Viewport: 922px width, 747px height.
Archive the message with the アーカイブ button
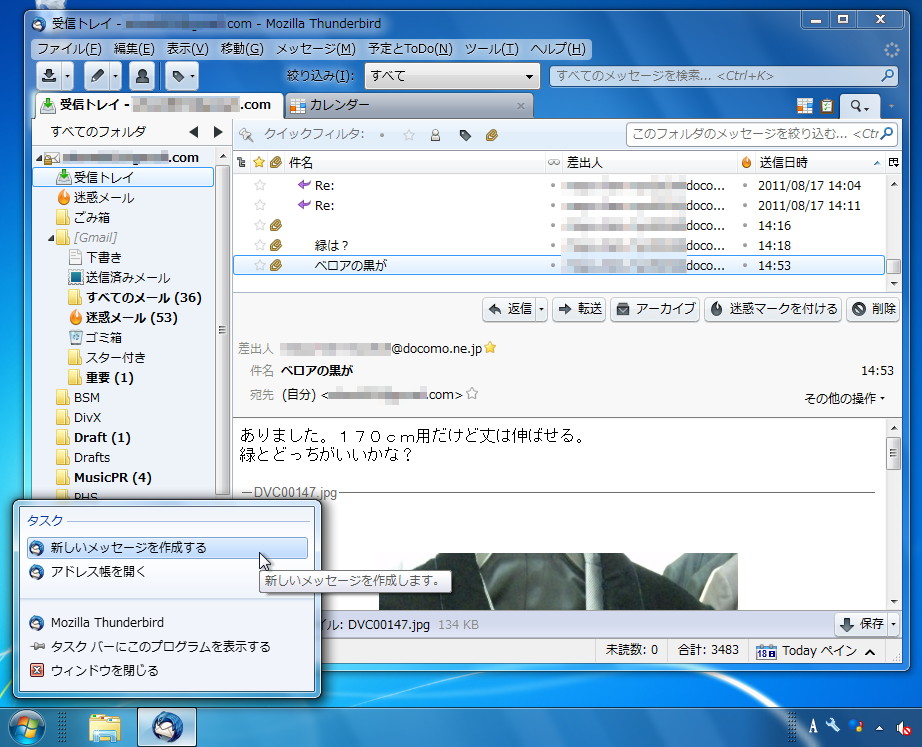pyautogui.click(x=657, y=309)
